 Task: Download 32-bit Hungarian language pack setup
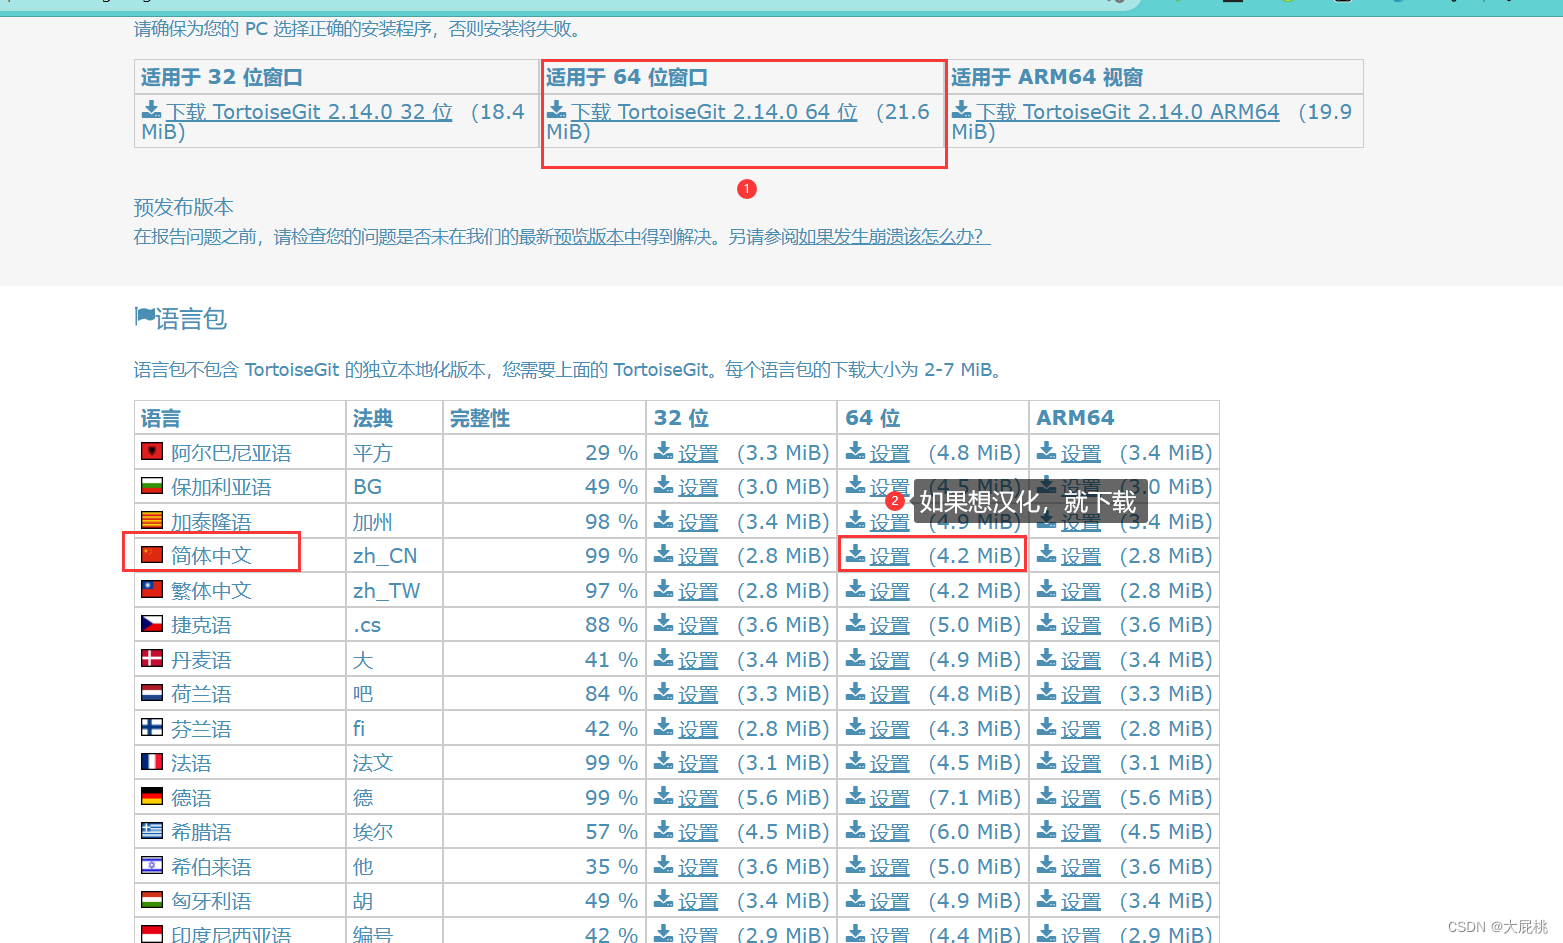pos(698,901)
